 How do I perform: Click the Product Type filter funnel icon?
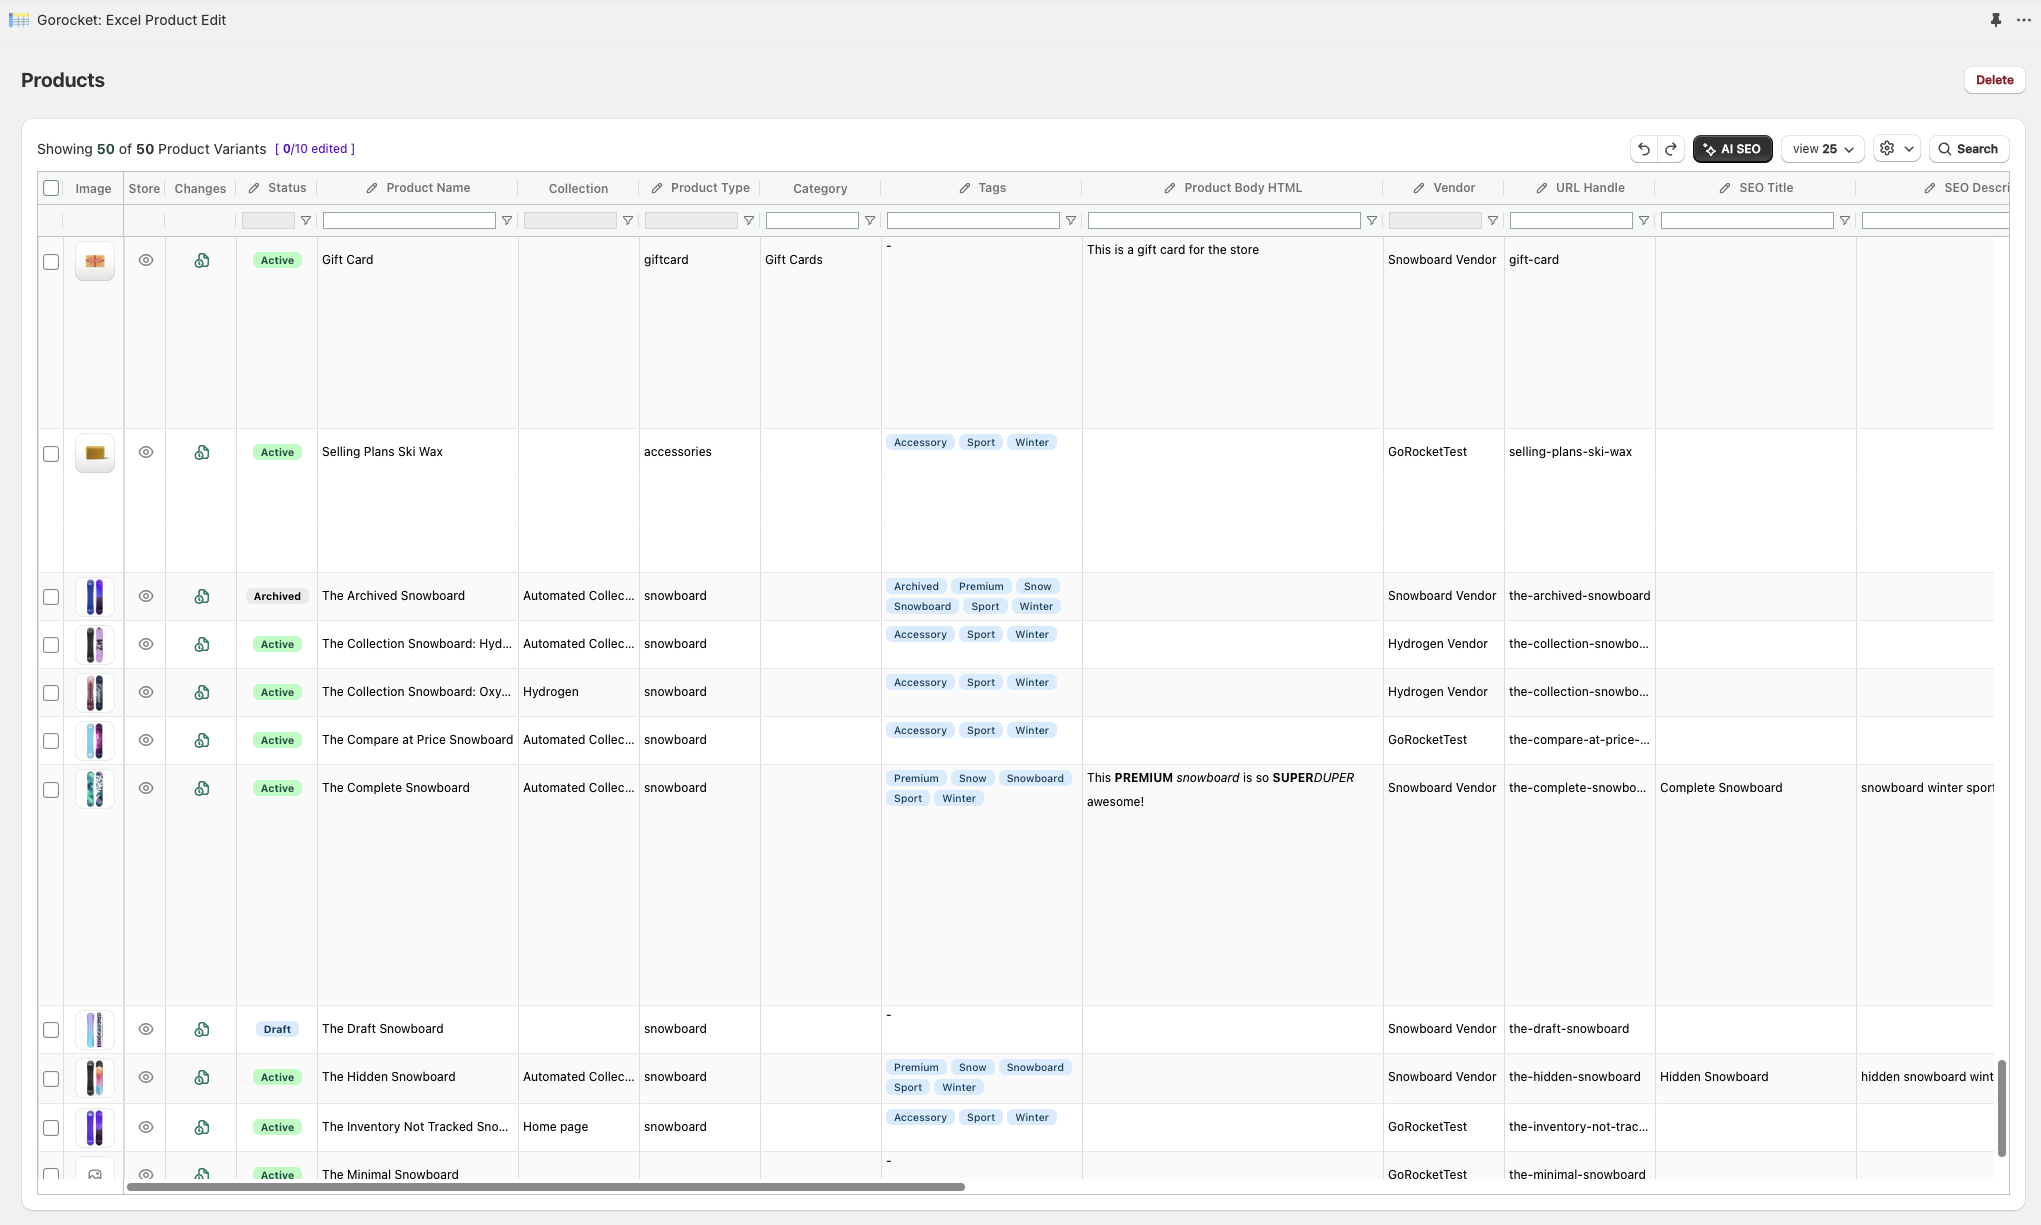[x=749, y=221]
